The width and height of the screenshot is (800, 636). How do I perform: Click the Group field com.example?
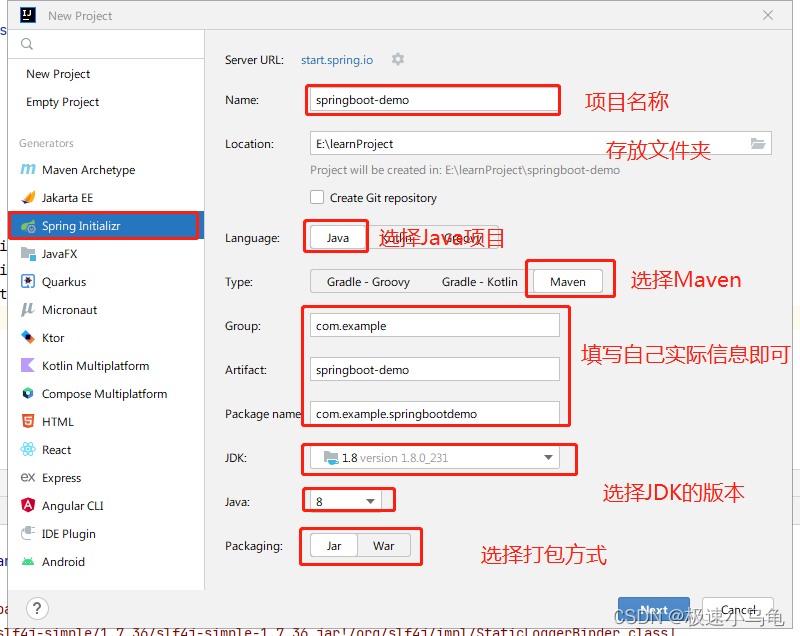pyautogui.click(x=435, y=325)
